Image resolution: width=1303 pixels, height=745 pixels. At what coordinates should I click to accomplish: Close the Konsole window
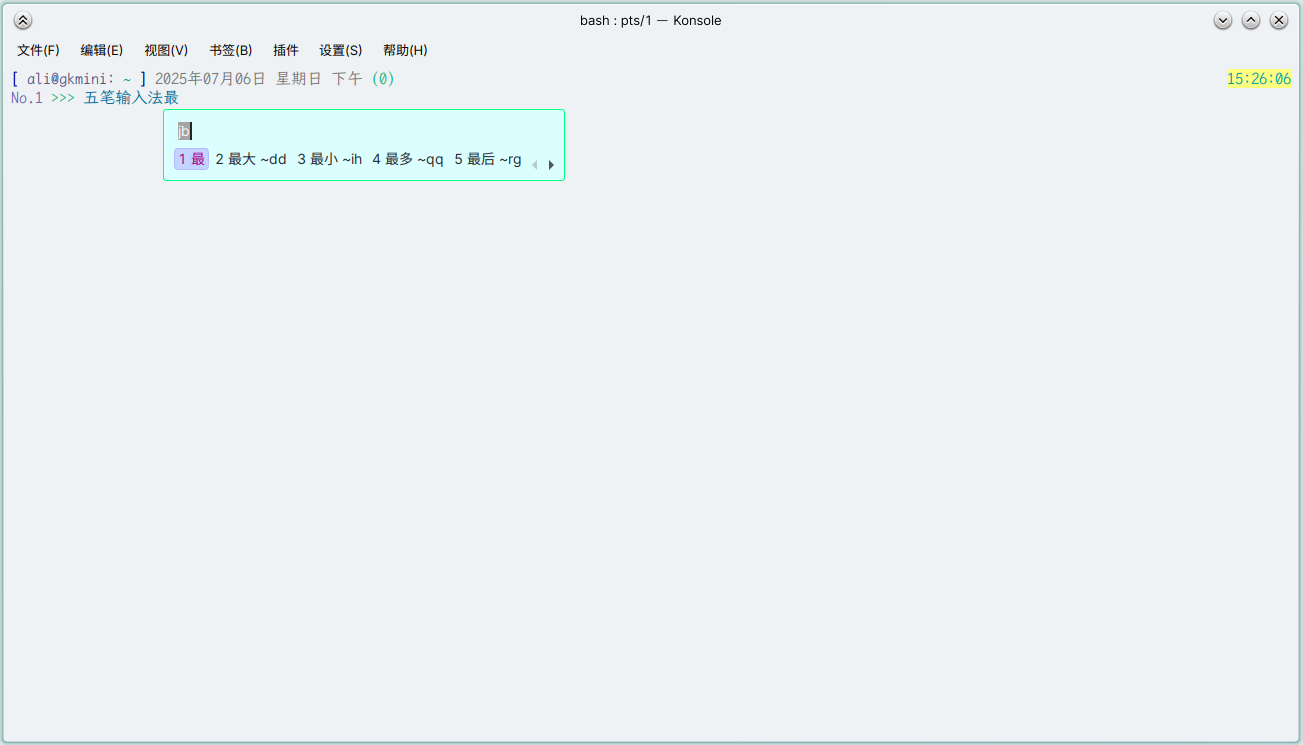tap(1279, 20)
